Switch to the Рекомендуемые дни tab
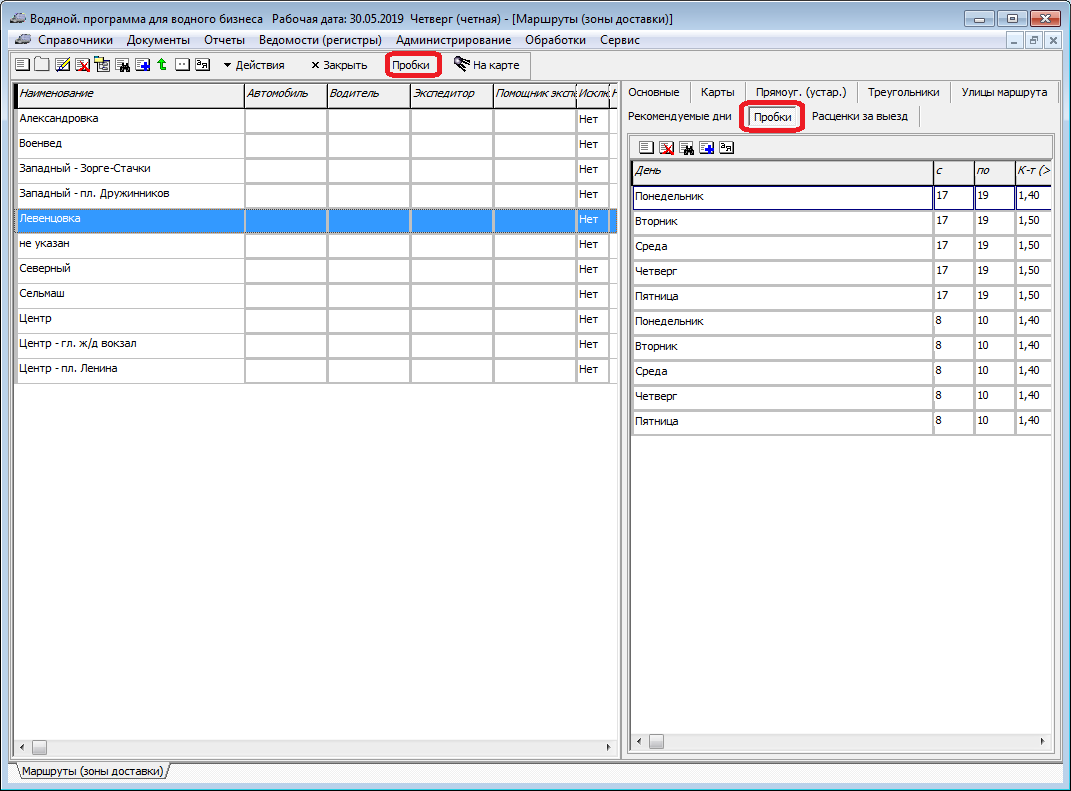The width and height of the screenshot is (1071, 791). [679, 116]
